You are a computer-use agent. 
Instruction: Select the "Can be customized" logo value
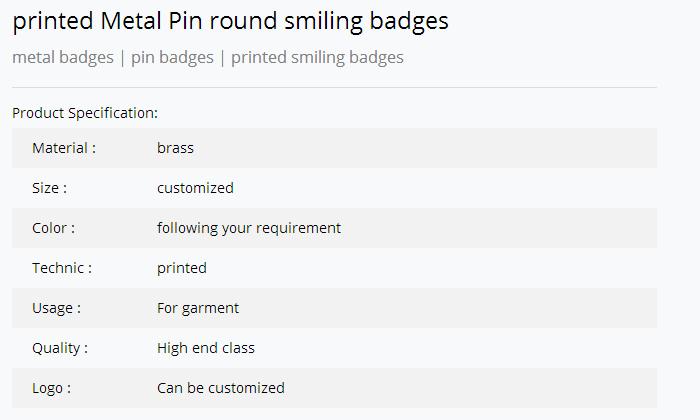tap(221, 388)
